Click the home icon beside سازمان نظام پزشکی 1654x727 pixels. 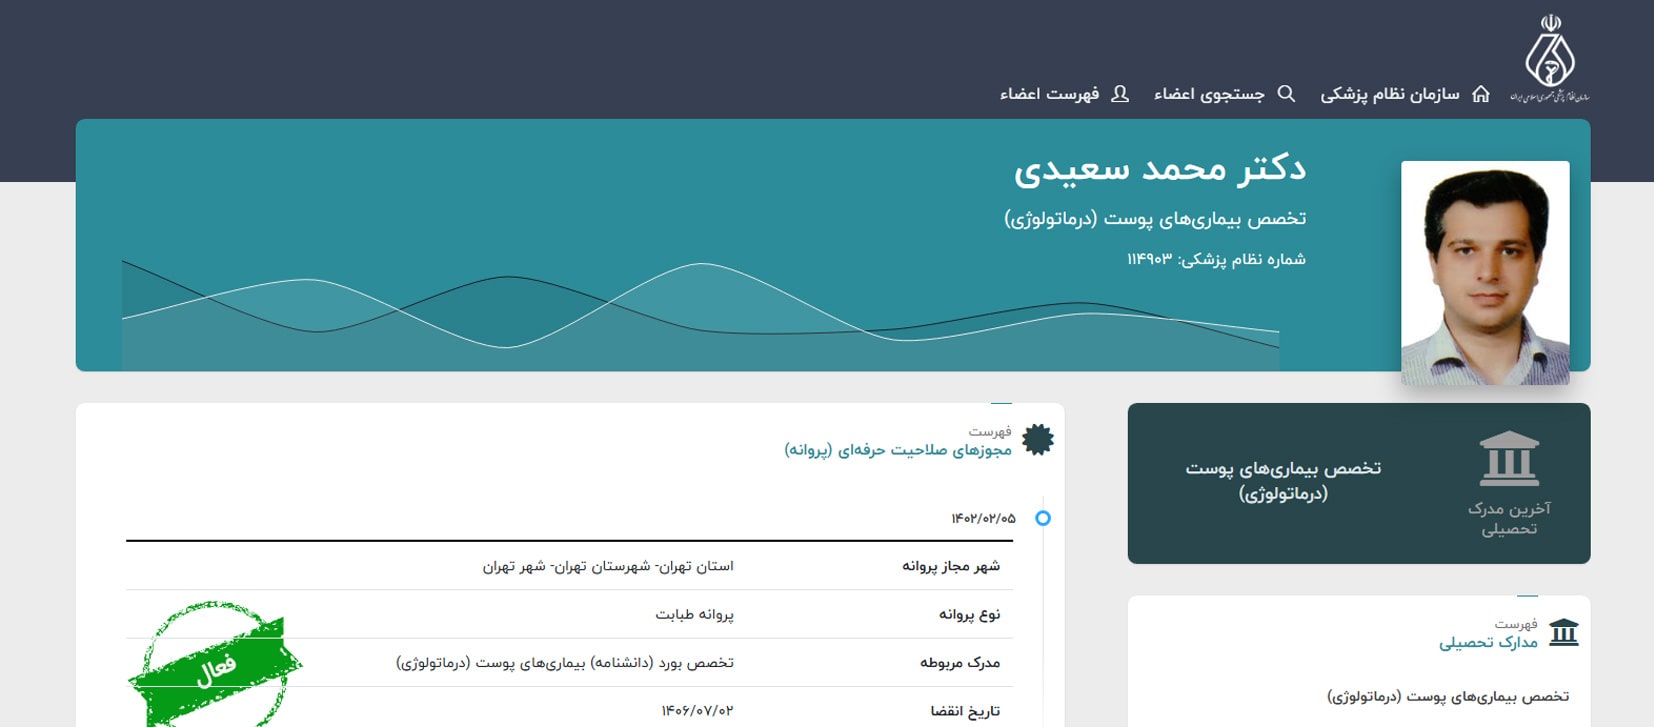pos(1481,94)
